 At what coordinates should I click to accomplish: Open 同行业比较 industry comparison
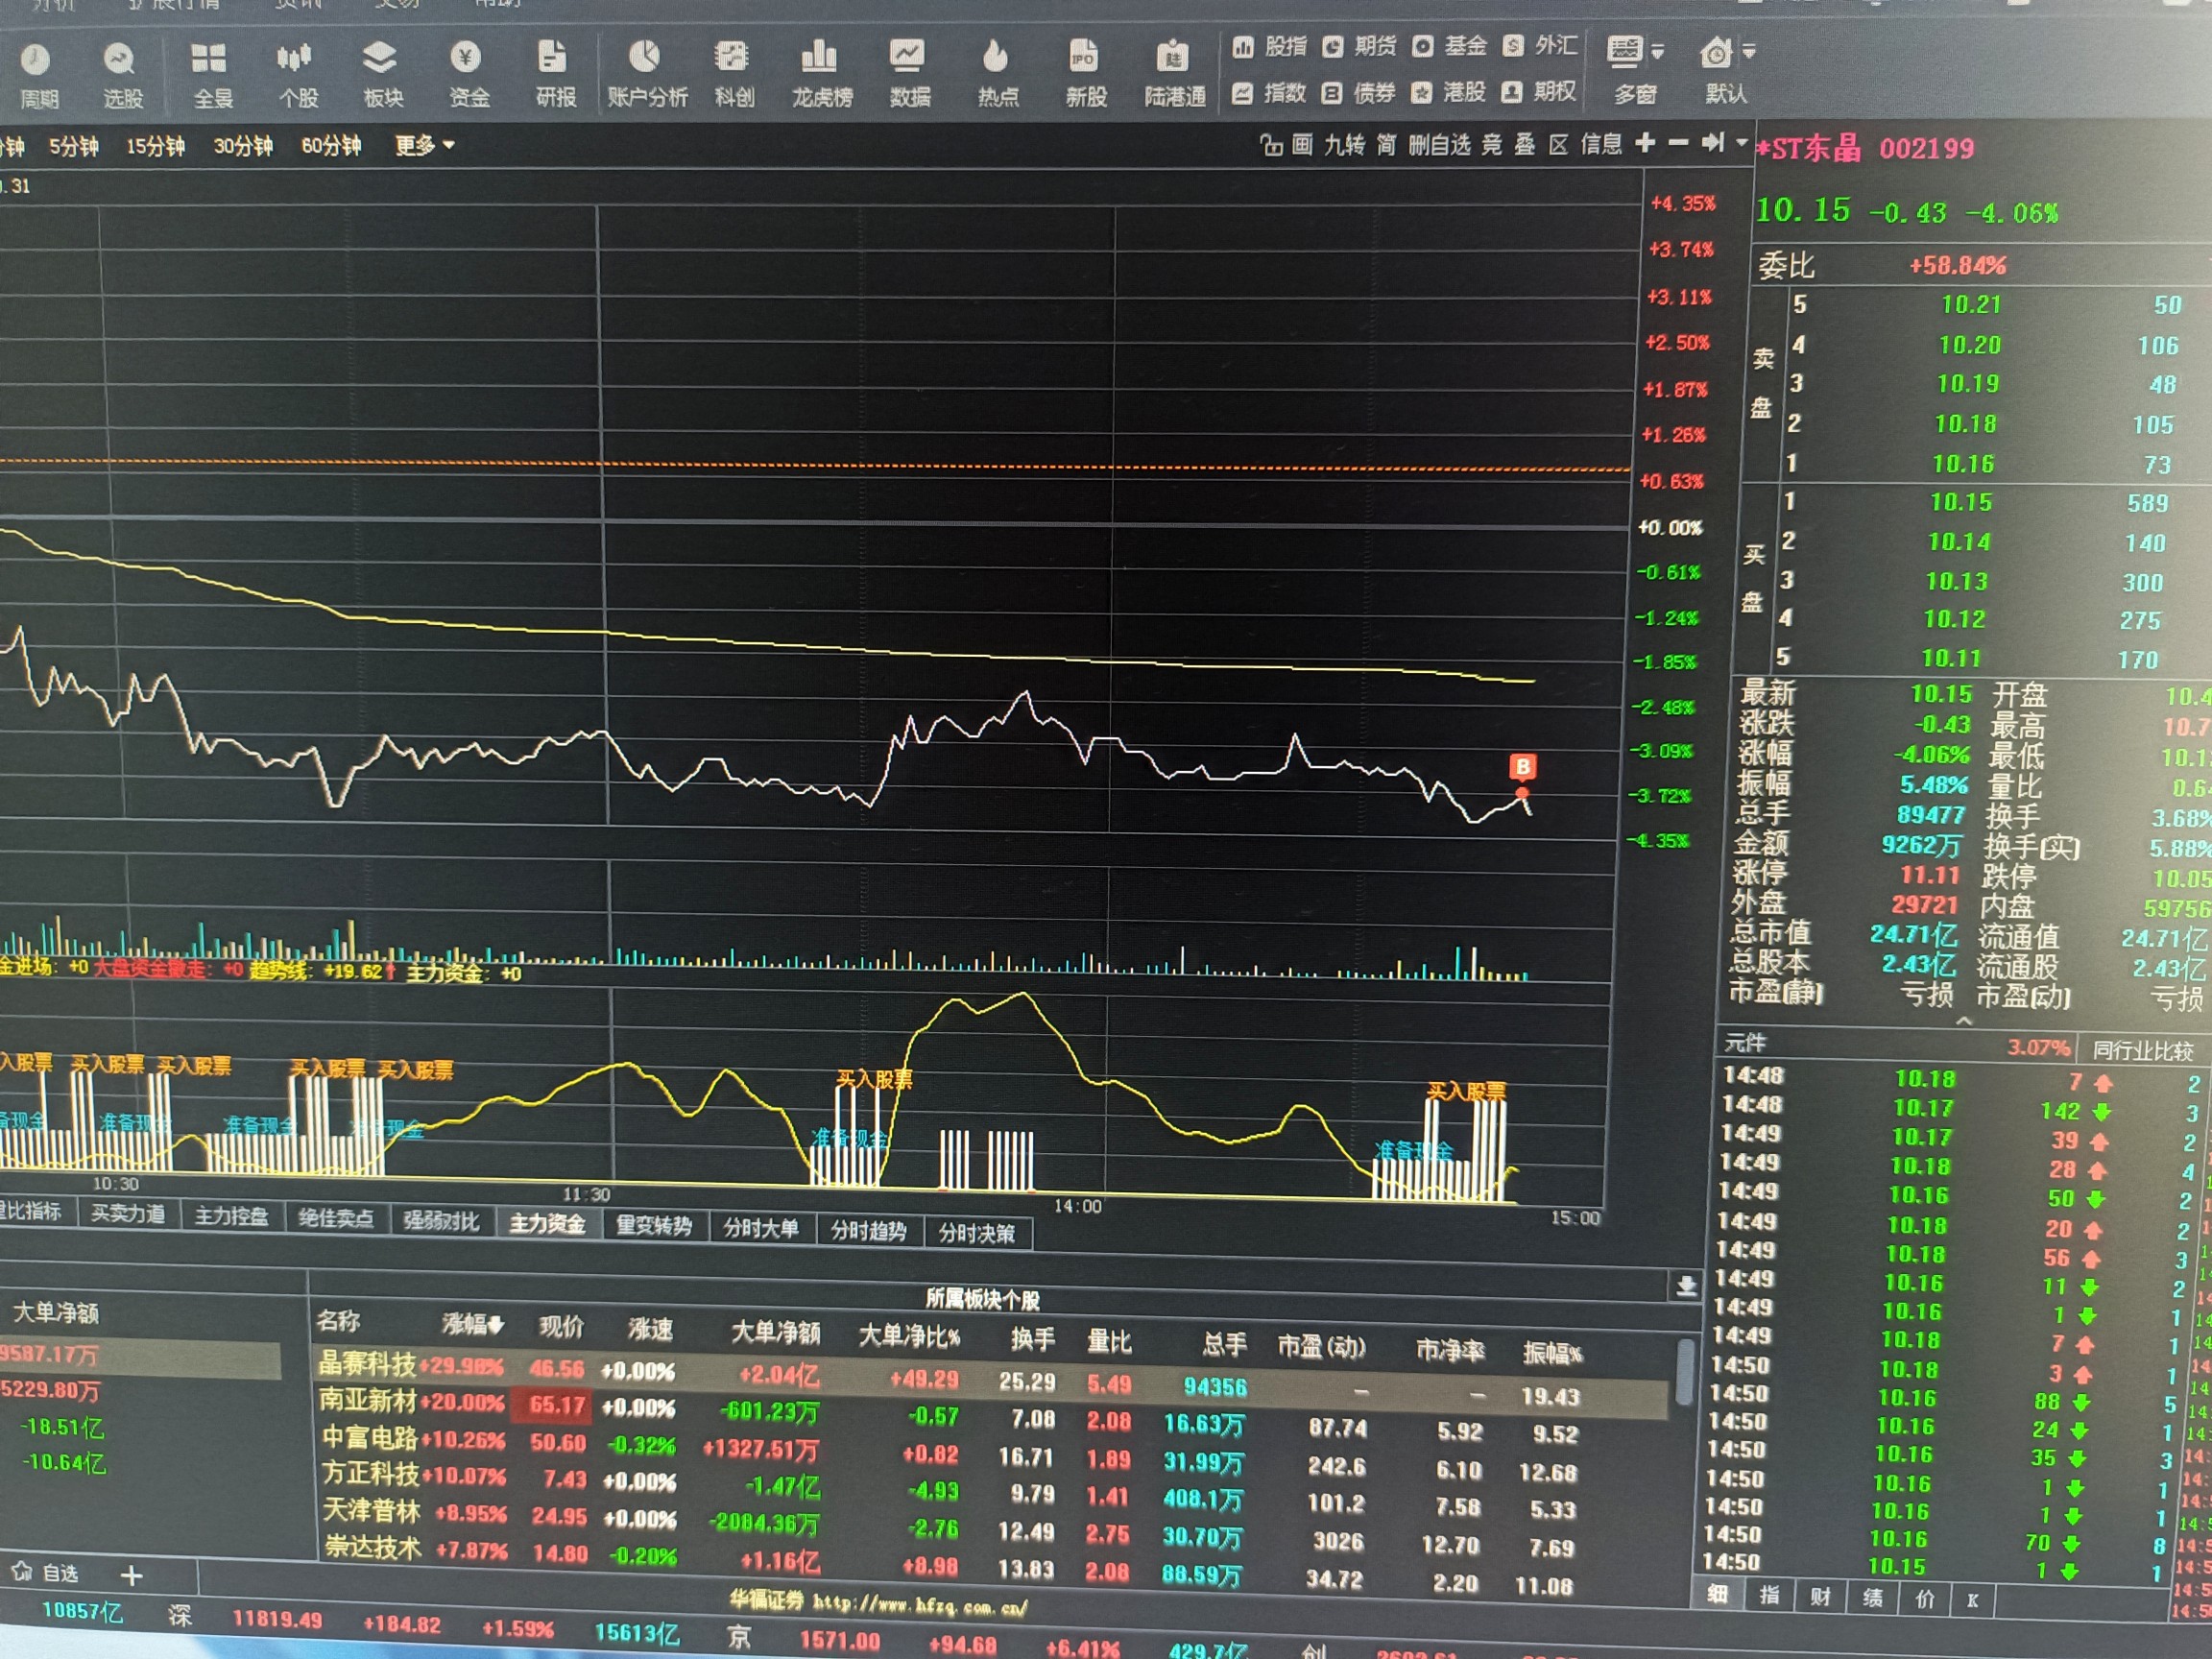point(2142,1050)
